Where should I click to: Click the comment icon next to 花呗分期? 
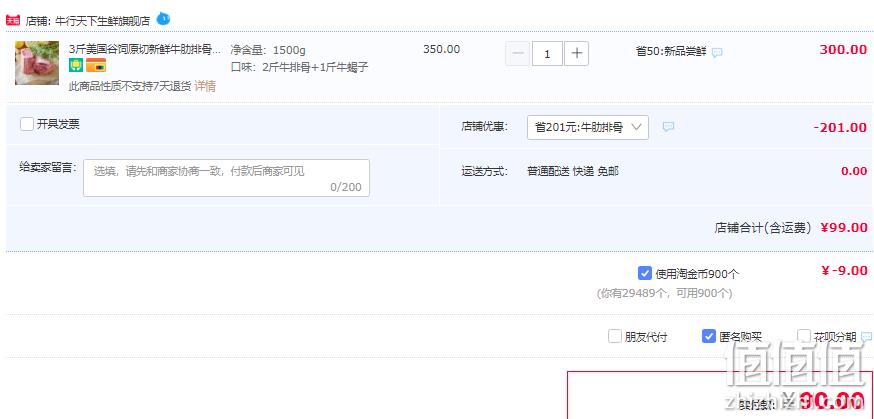point(867,337)
